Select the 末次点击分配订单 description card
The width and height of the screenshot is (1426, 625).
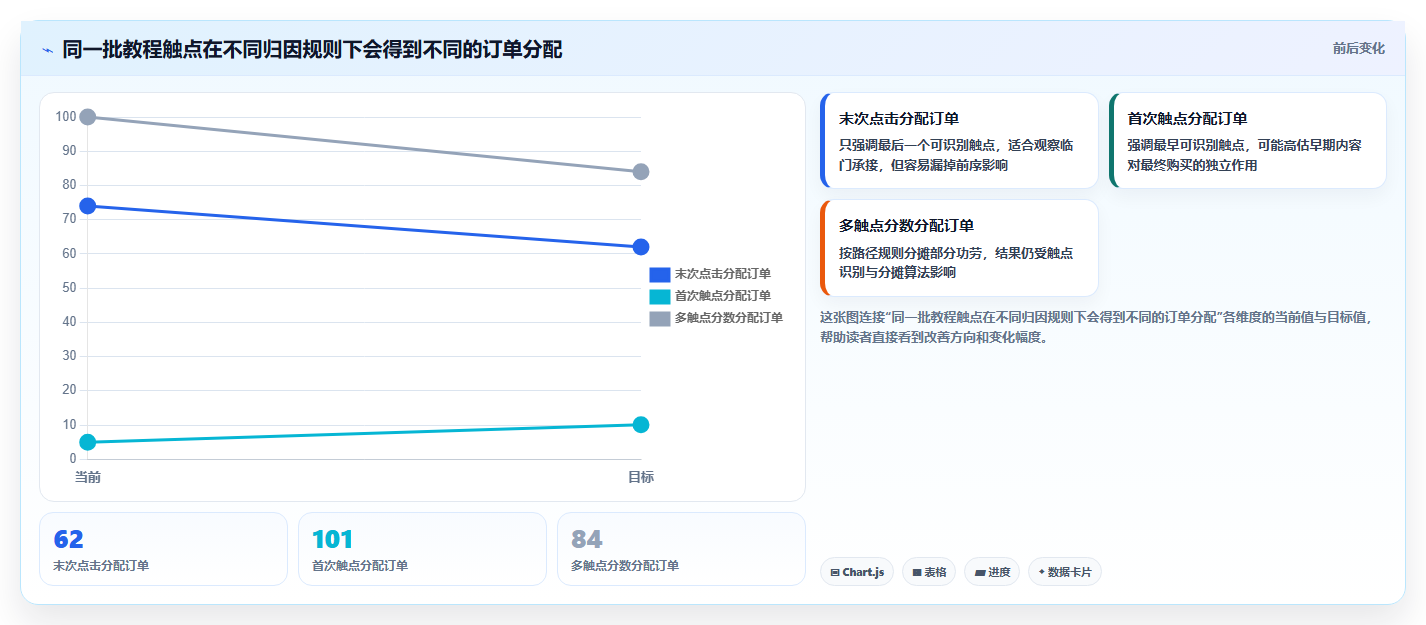coord(959,141)
